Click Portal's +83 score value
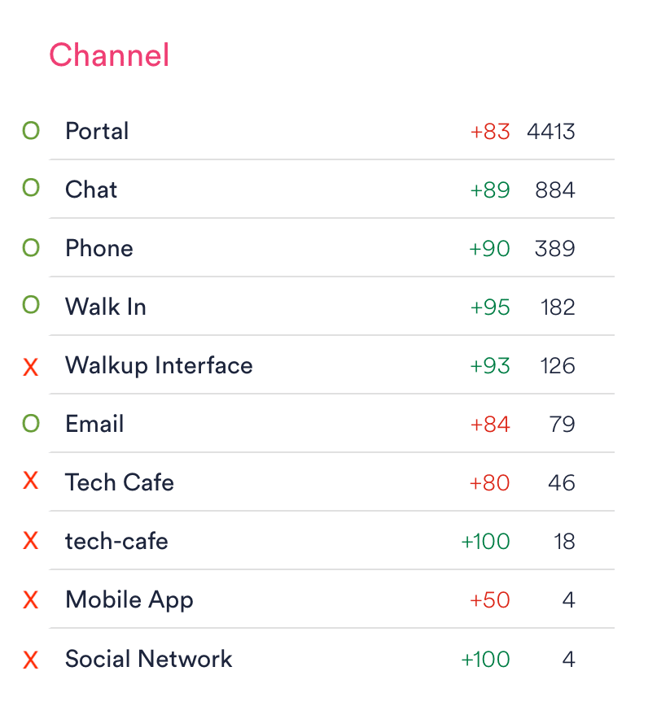The image size is (670, 706). (490, 131)
